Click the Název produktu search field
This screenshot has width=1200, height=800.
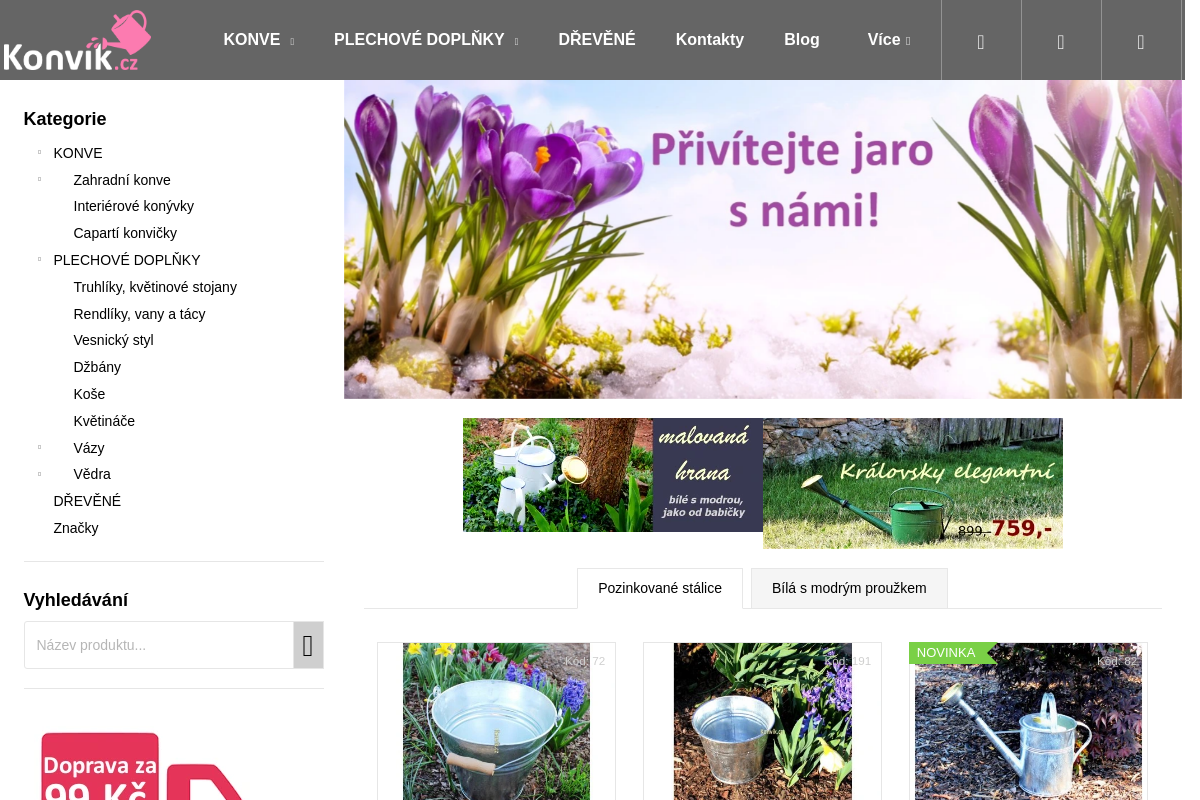(x=159, y=645)
